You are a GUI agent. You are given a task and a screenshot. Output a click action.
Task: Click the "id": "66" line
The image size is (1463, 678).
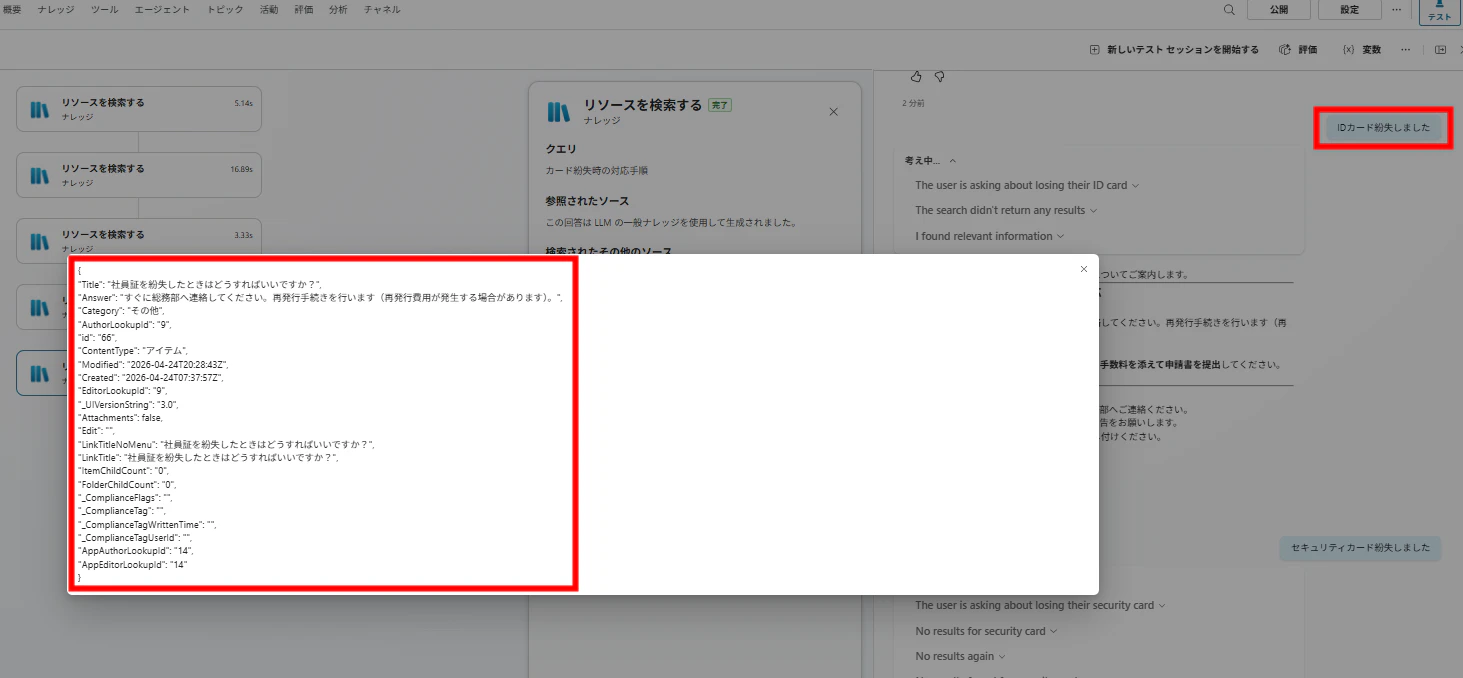pos(97,338)
